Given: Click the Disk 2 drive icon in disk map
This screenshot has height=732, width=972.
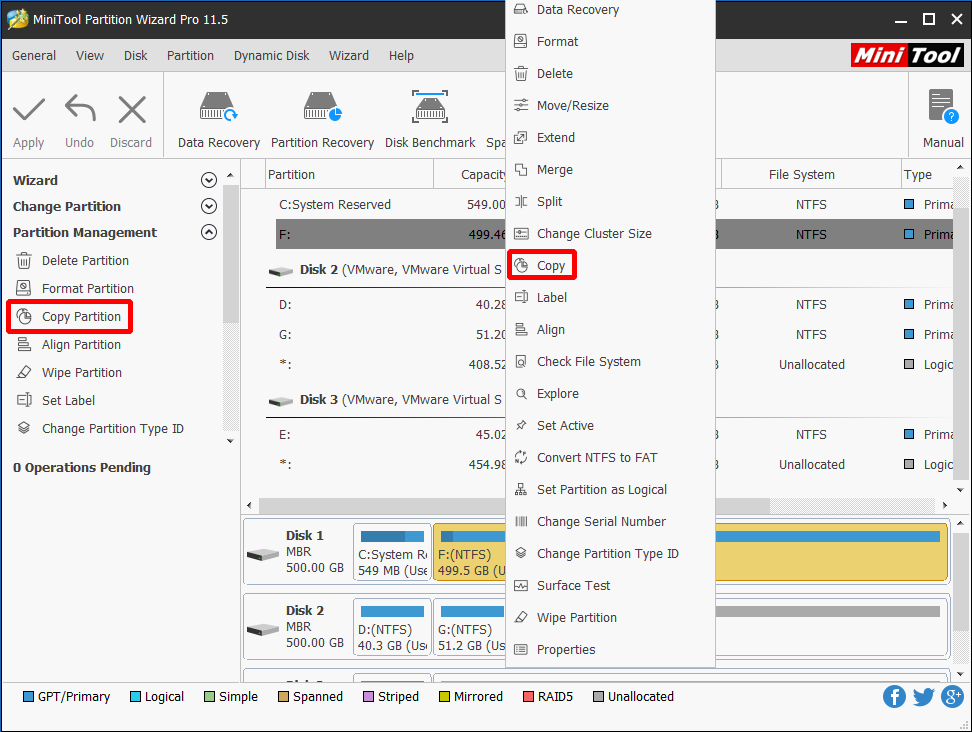Looking at the screenshot, I should coord(263,629).
